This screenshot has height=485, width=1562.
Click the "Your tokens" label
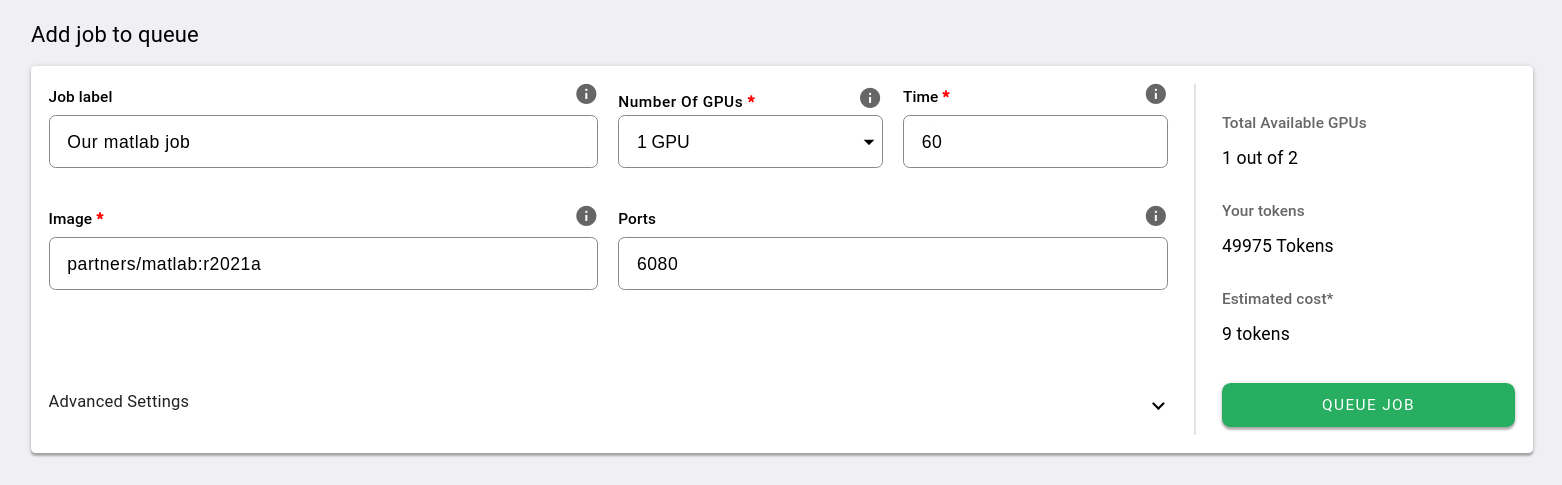1263,211
